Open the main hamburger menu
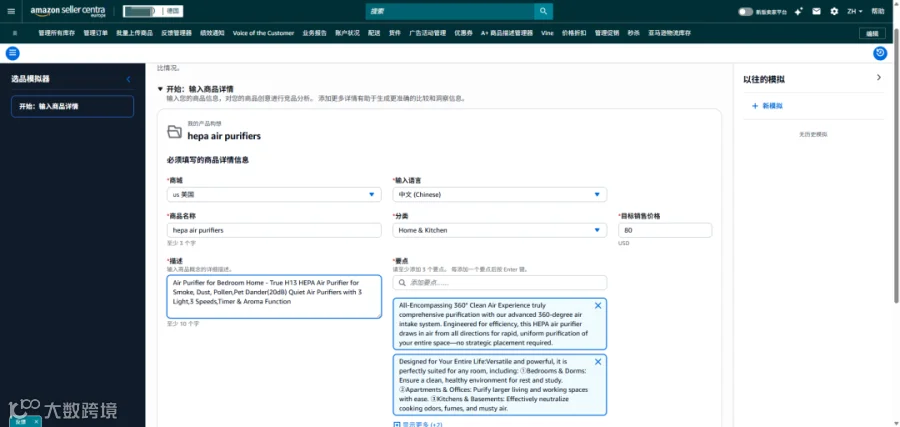Image resolution: width=900 pixels, height=427 pixels. [11, 11]
